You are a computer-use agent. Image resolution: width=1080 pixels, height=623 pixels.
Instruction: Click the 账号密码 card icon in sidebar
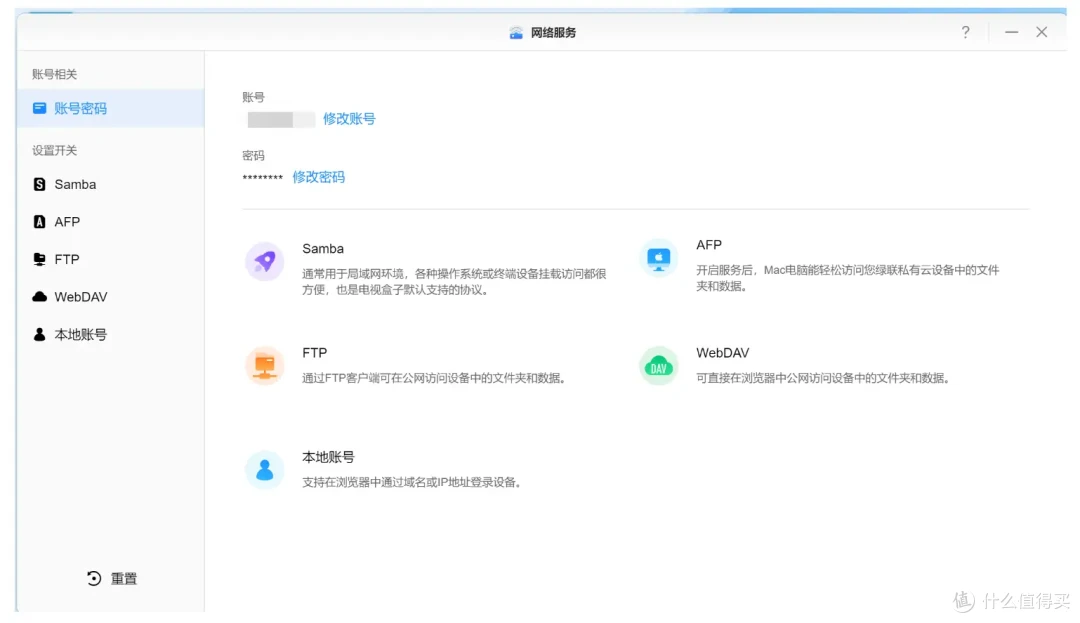coord(39,108)
